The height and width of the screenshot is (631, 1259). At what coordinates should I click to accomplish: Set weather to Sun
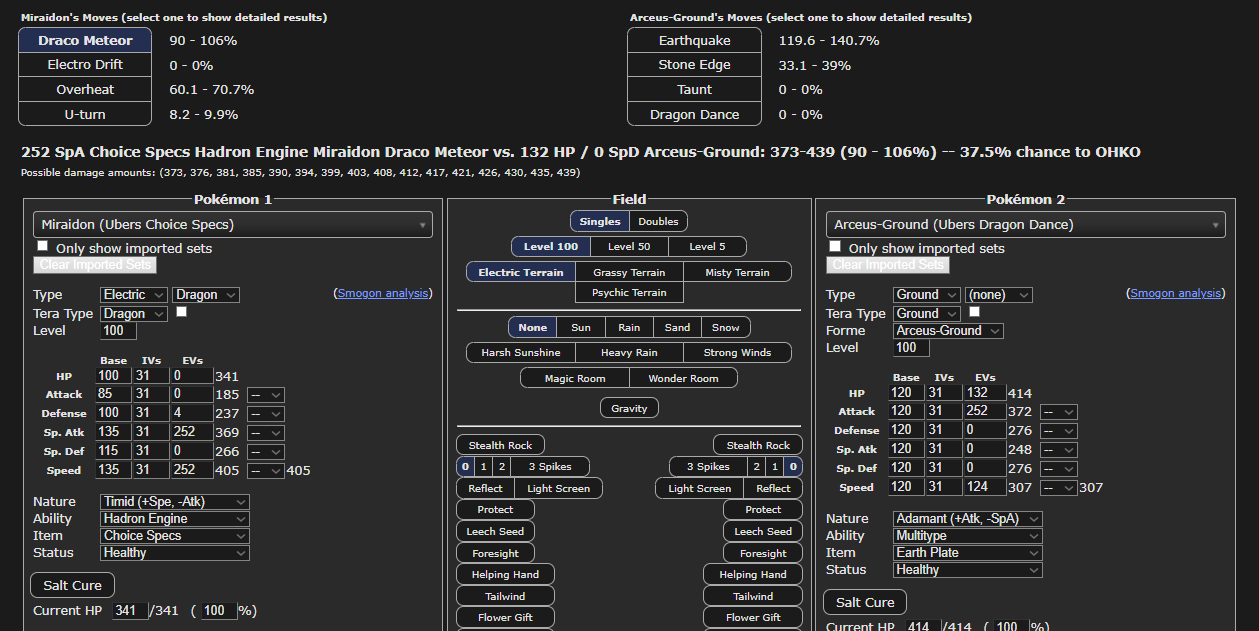click(x=581, y=328)
